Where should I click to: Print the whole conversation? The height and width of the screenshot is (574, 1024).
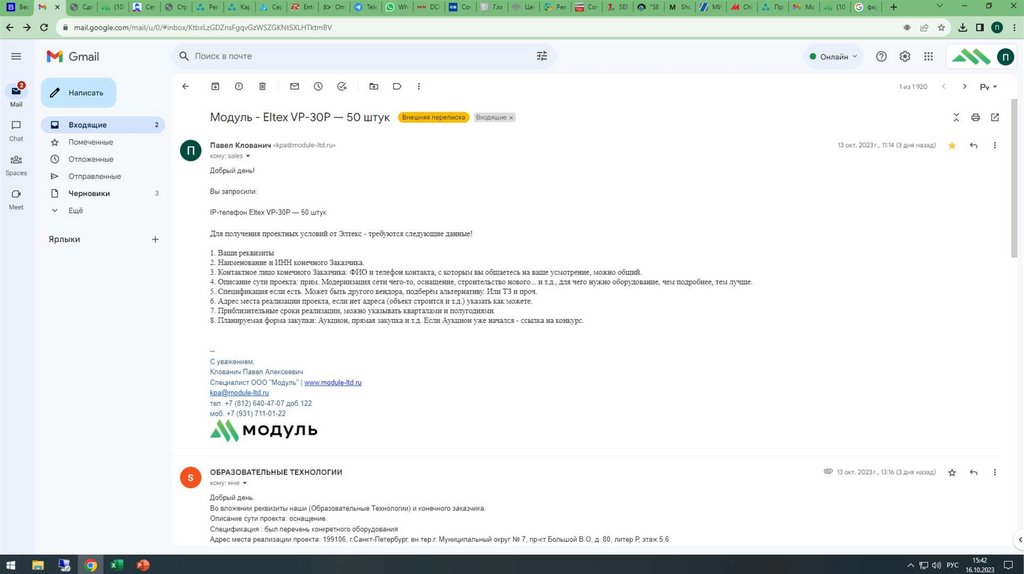point(975,118)
